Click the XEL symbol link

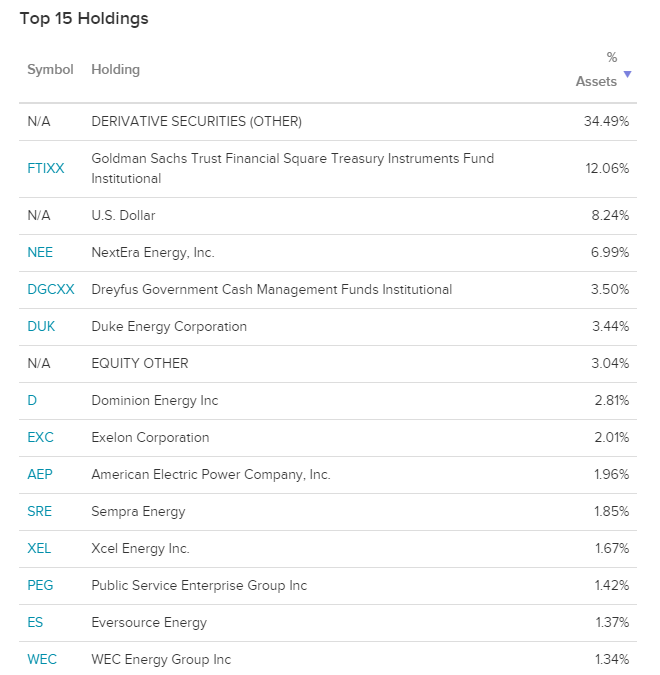(x=39, y=548)
